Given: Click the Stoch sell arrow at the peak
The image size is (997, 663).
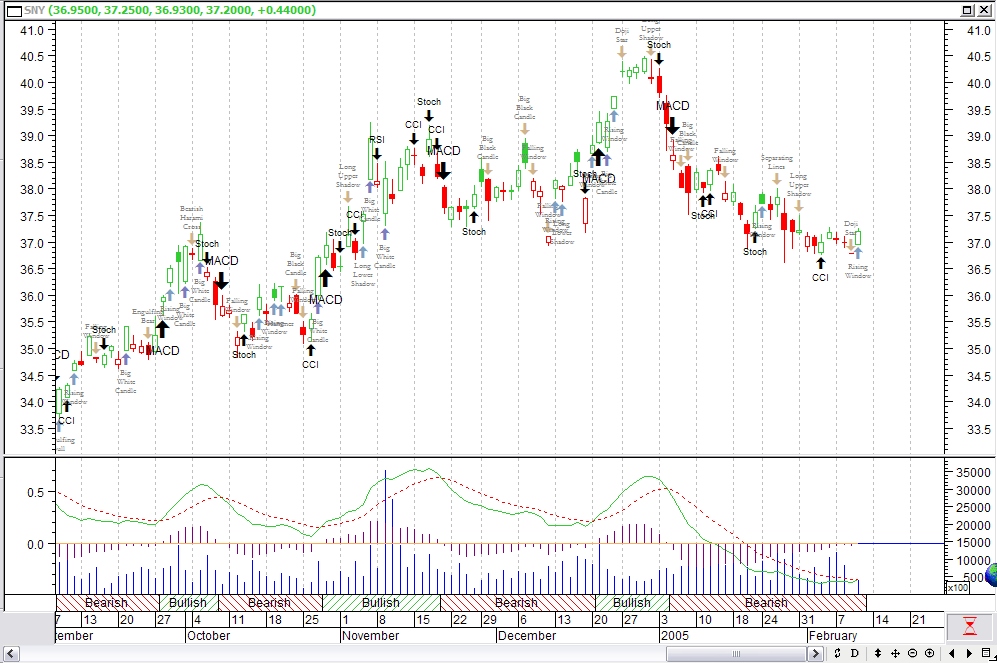Looking at the screenshot, I should tap(659, 58).
